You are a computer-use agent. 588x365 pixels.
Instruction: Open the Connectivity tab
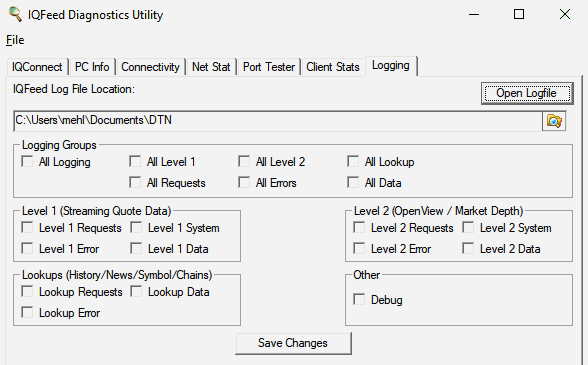click(x=150, y=67)
